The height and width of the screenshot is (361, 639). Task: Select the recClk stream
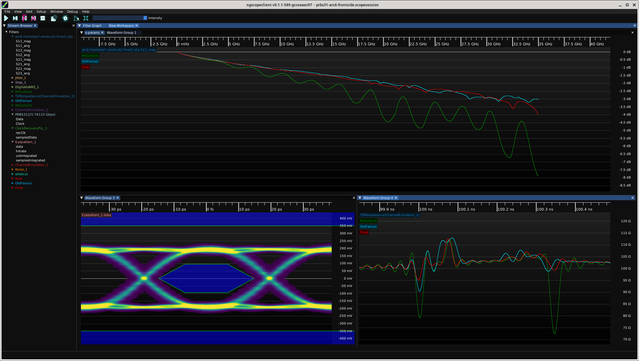click(x=21, y=133)
